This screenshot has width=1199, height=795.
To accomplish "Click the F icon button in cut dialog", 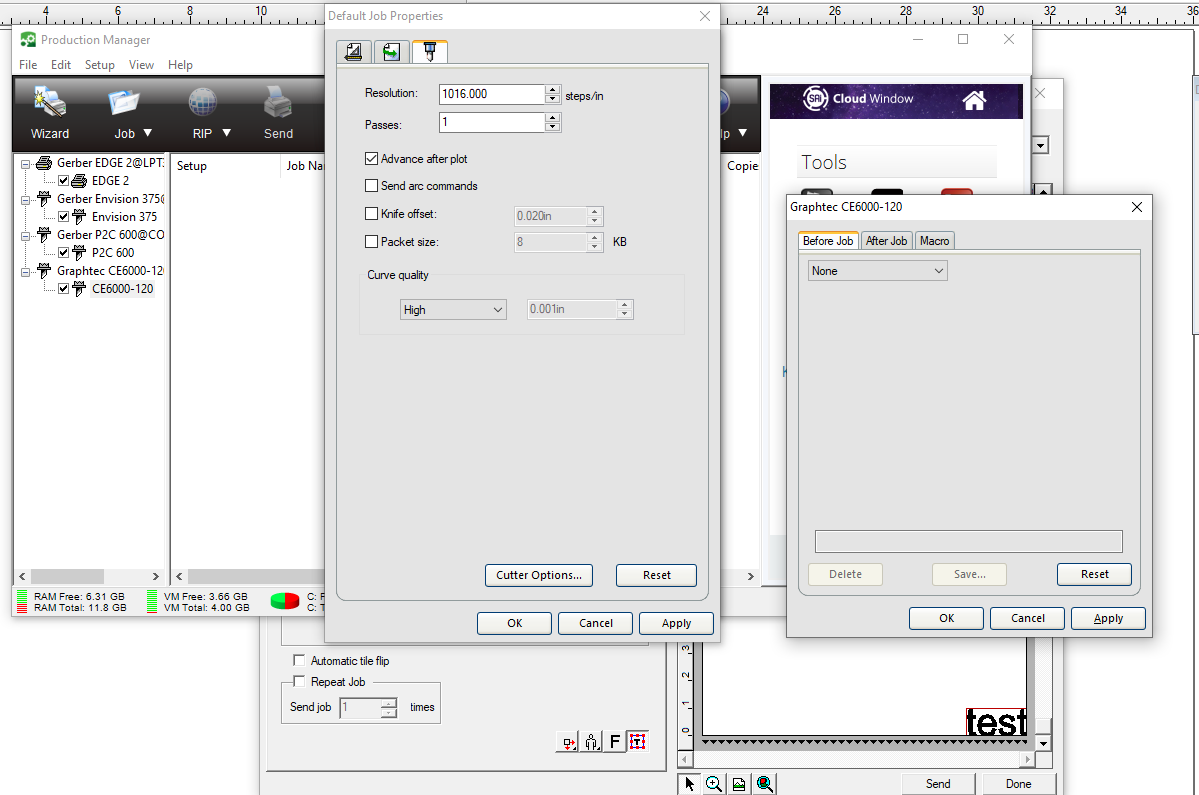I will pos(615,741).
